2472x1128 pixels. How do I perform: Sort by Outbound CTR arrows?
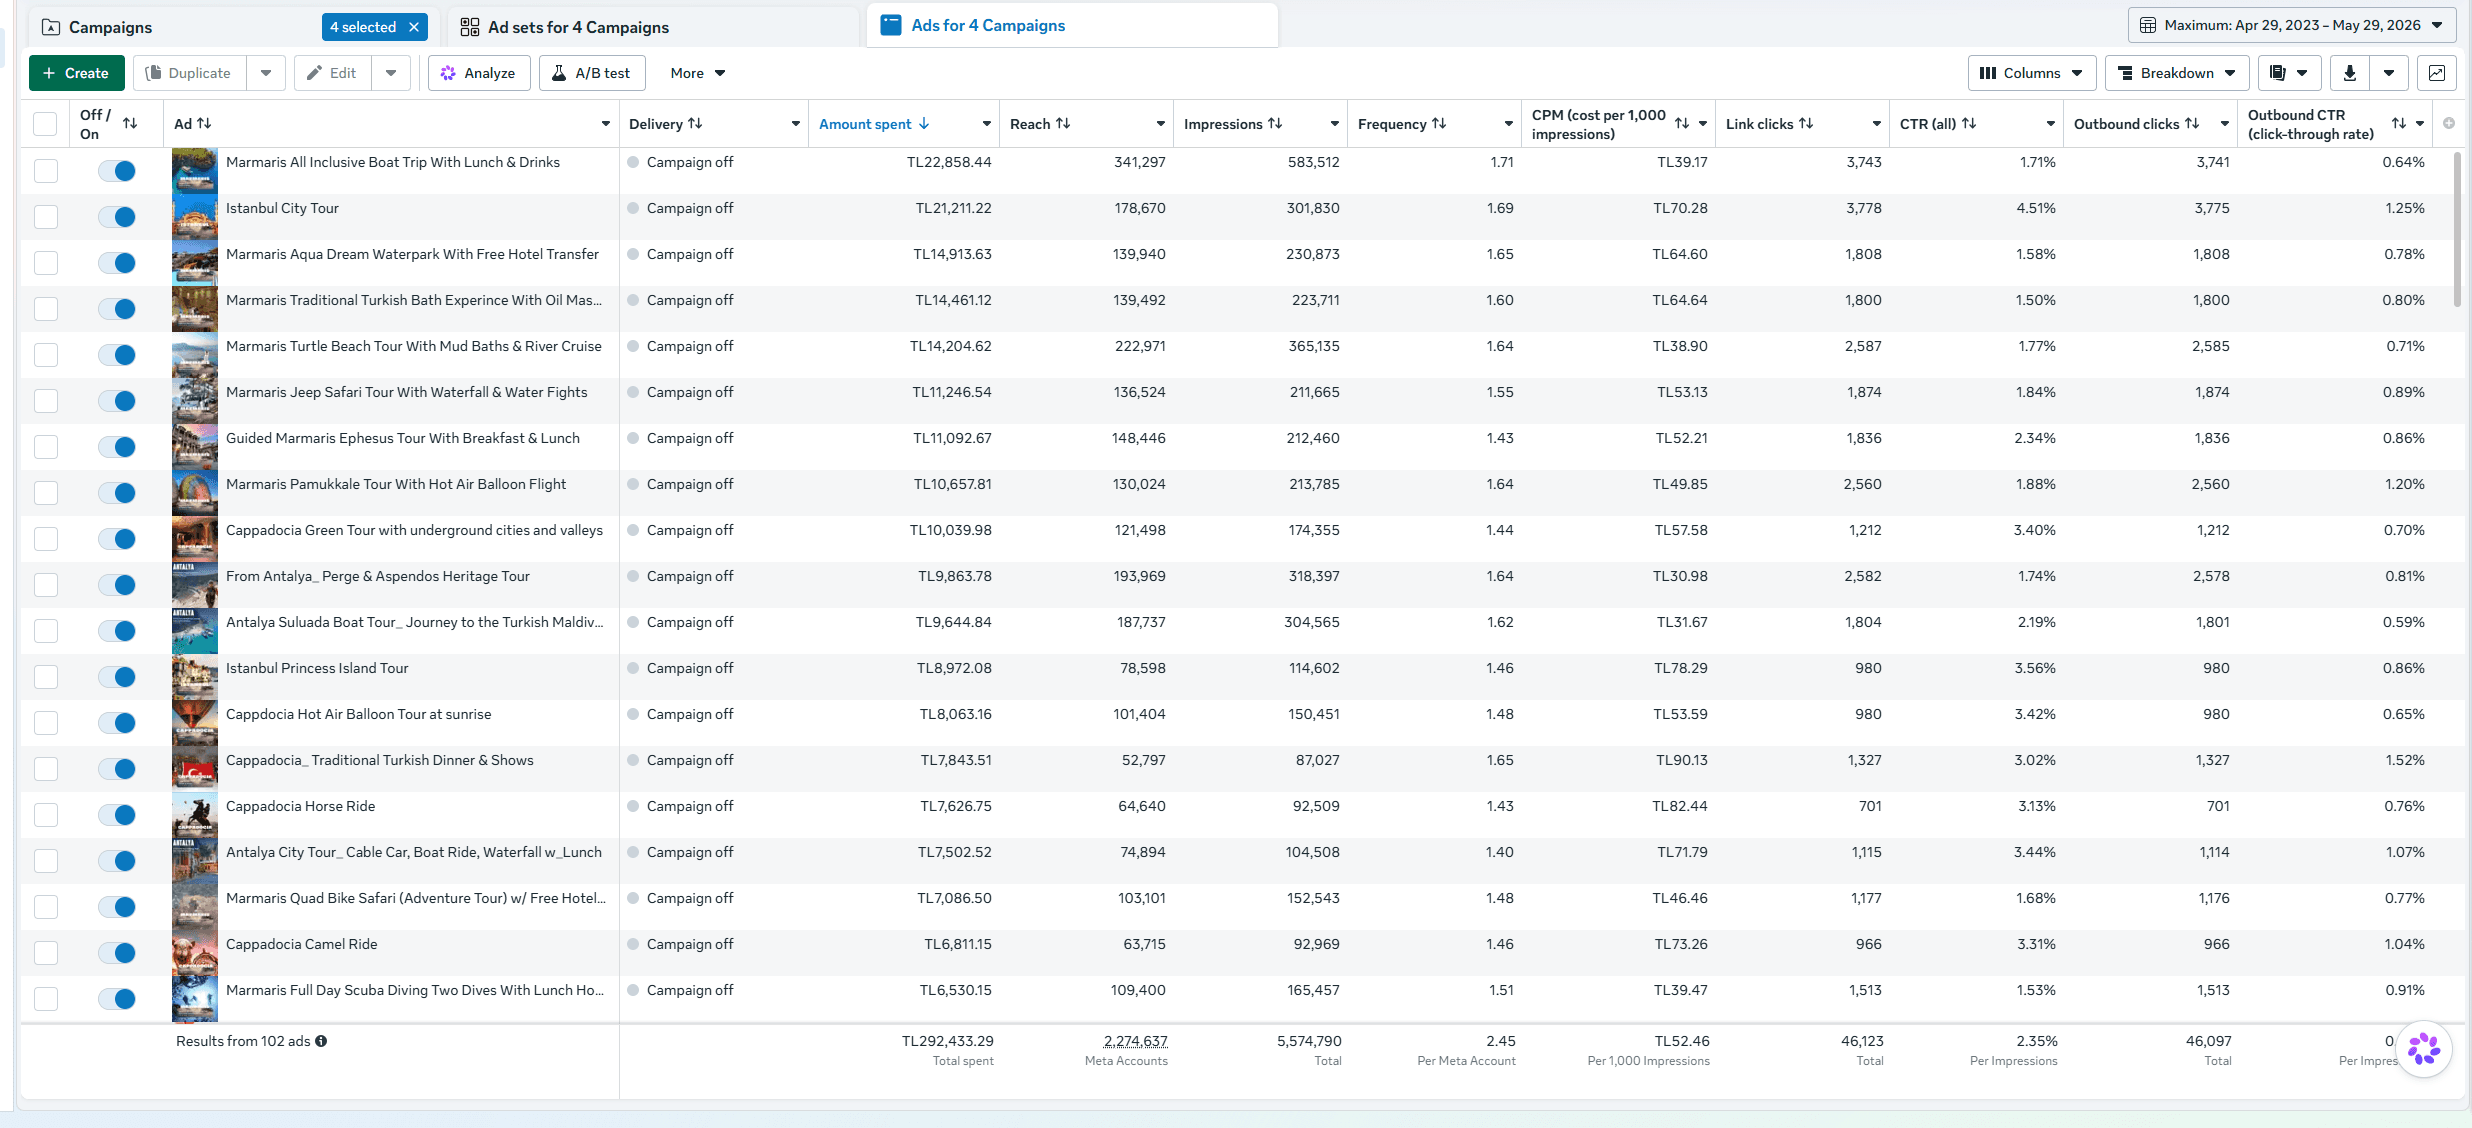click(2399, 123)
